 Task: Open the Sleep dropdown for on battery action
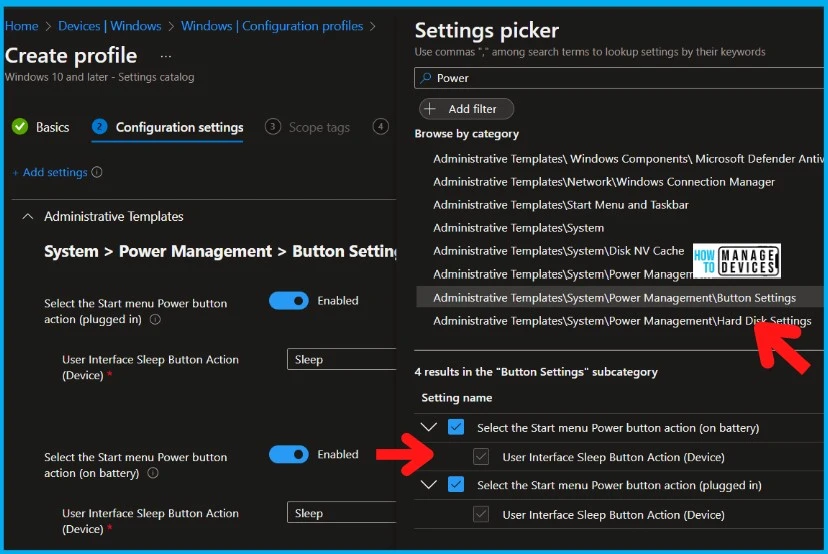(341, 513)
